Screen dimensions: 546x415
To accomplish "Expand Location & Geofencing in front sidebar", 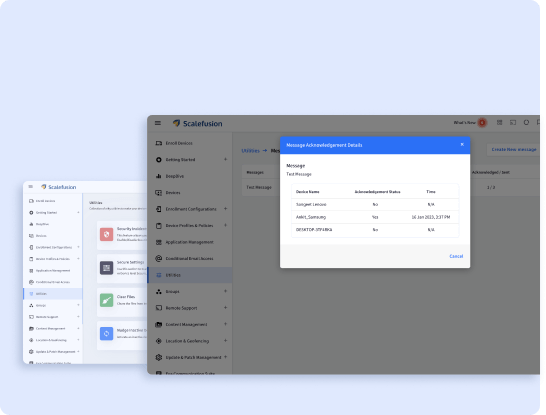I will (226, 340).
